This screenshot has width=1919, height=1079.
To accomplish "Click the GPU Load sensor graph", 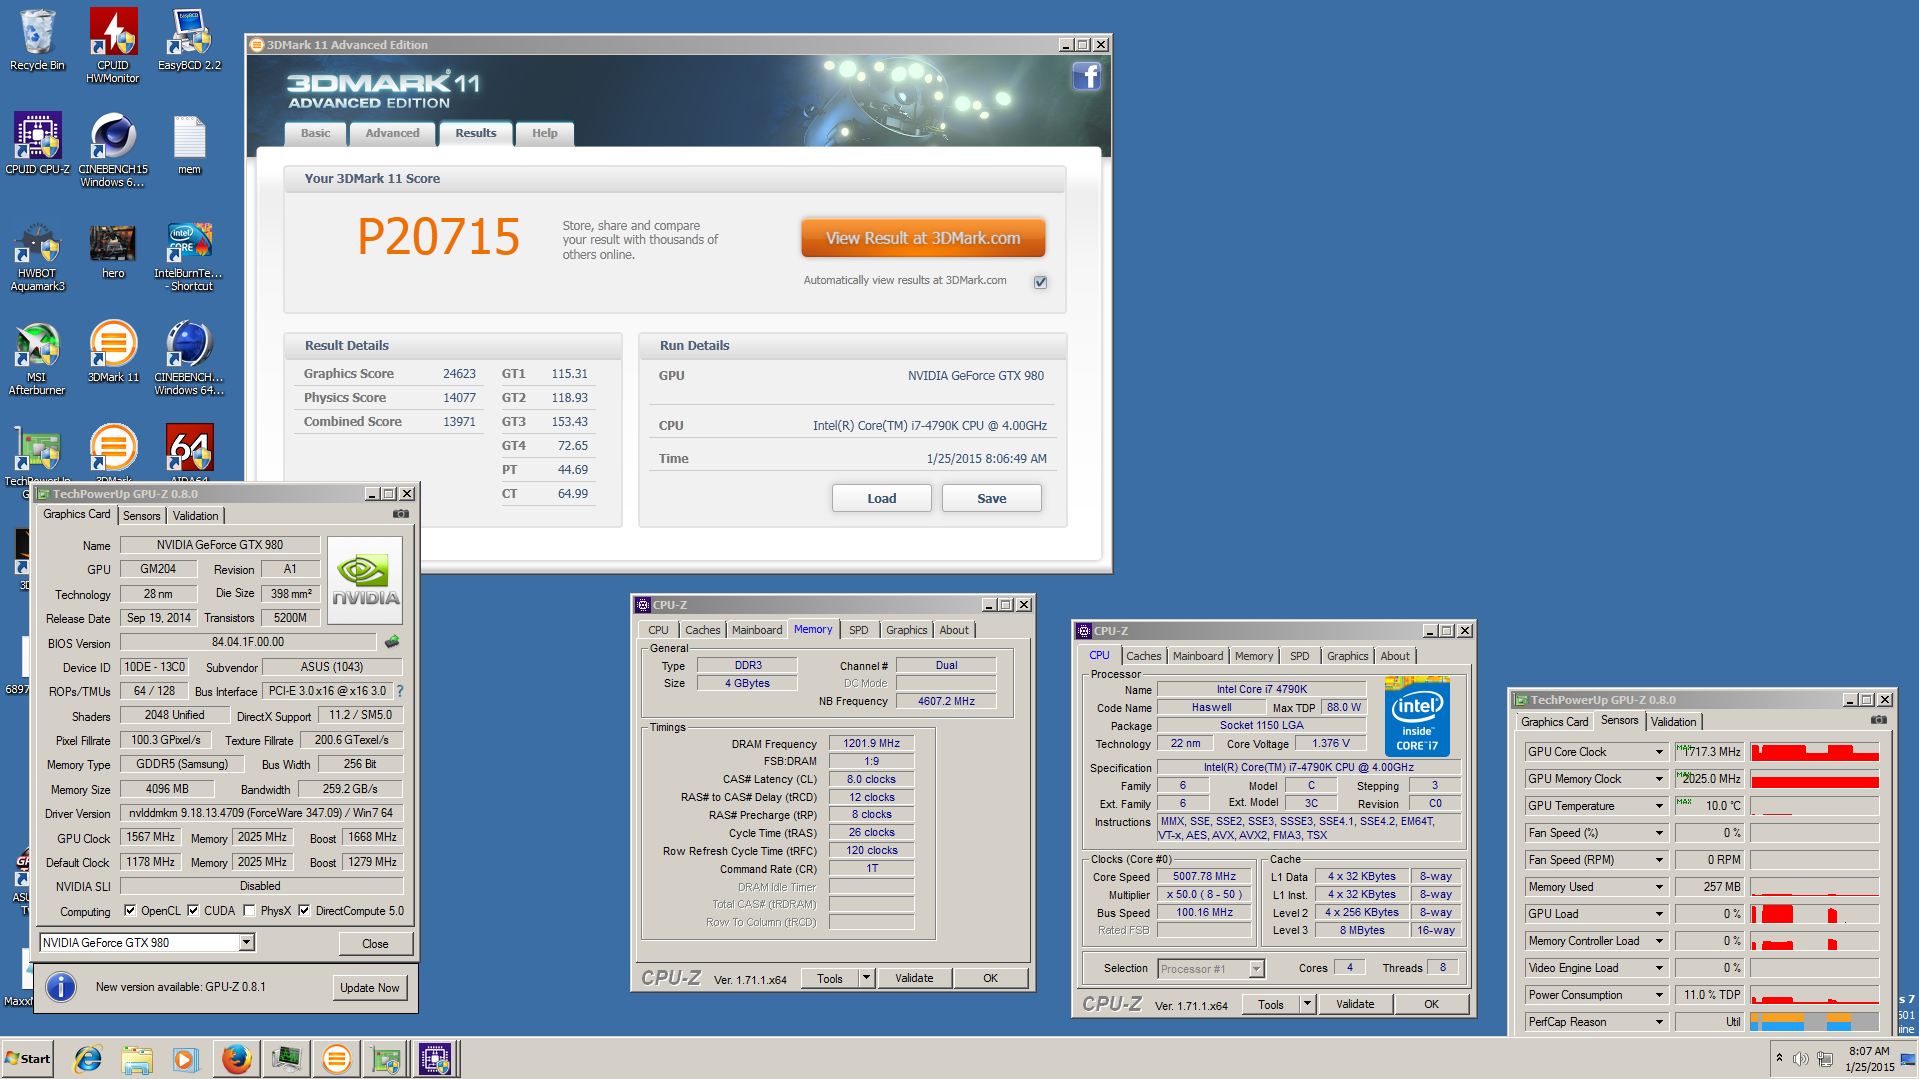I will (1814, 914).
